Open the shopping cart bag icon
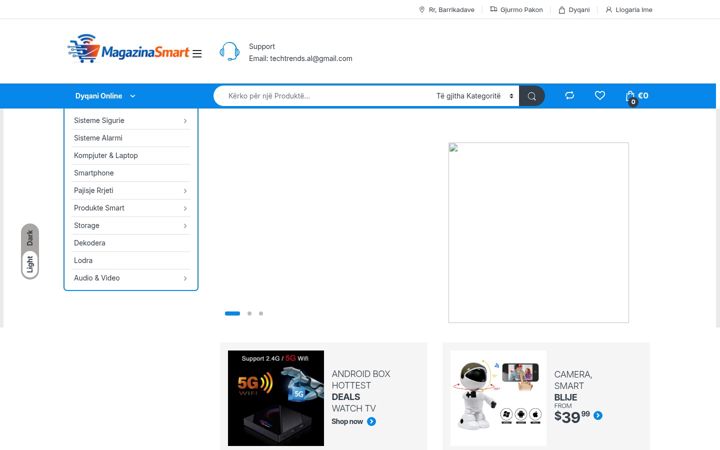 coord(630,97)
